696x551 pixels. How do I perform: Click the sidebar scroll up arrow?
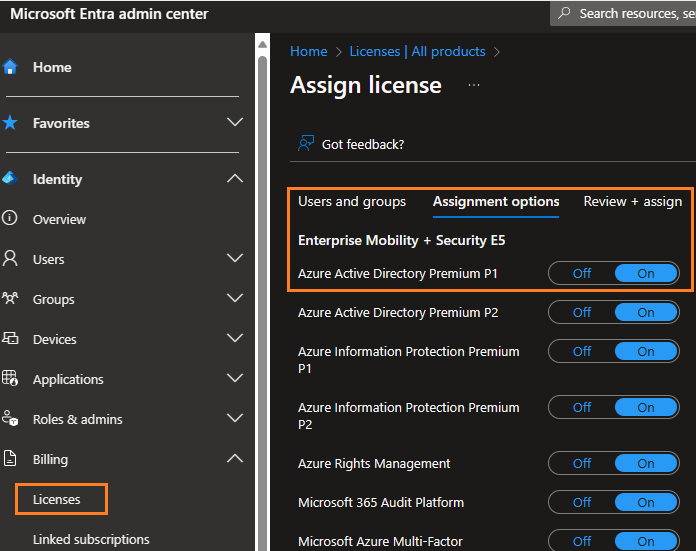tap(262, 44)
